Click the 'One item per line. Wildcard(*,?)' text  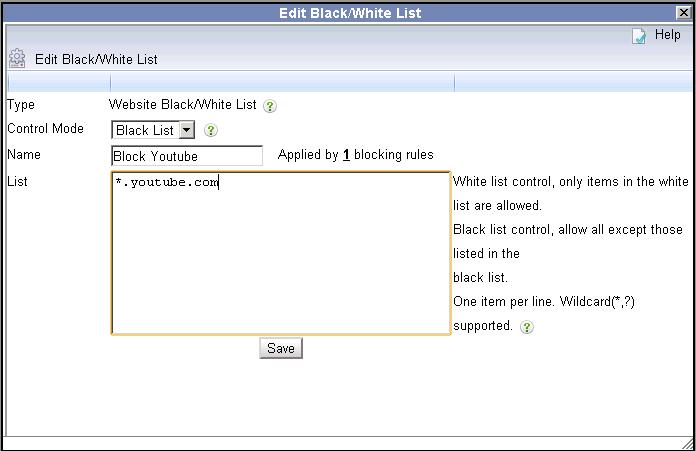[544, 301]
